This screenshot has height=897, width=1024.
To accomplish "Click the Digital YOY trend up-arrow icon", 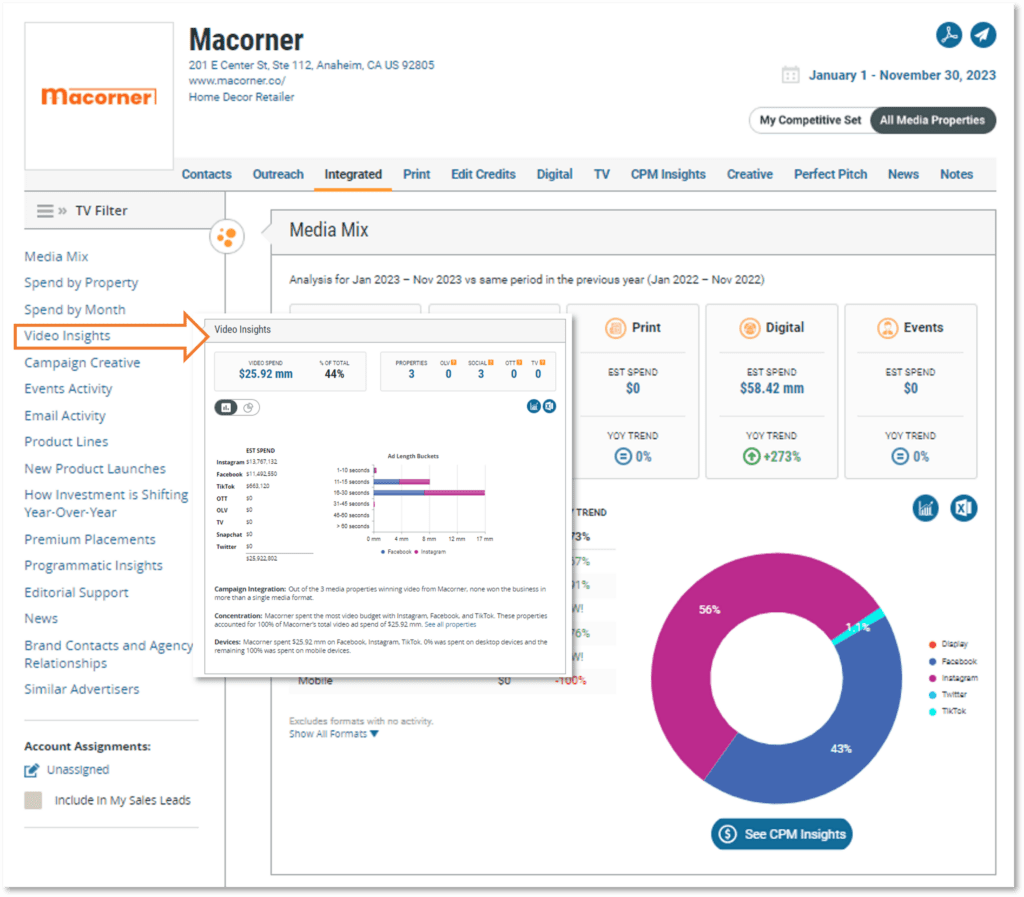I will pos(752,456).
